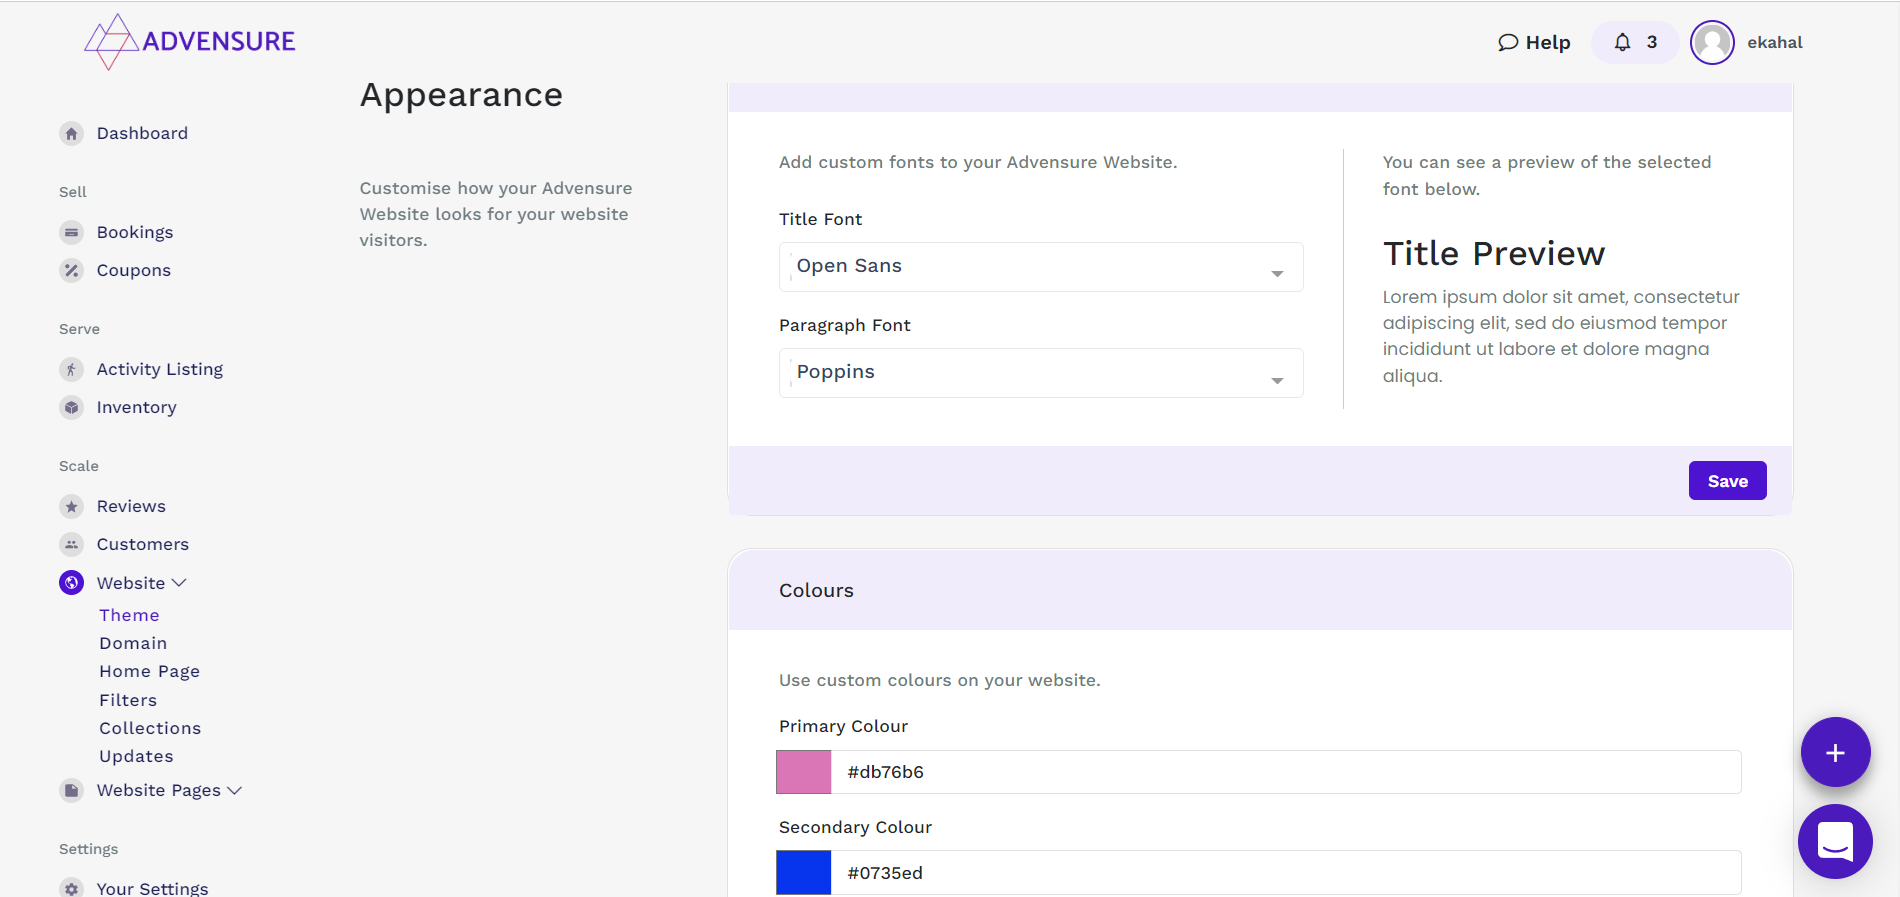Go to the Home Page submenu item
The height and width of the screenshot is (897, 1900).
point(149,671)
